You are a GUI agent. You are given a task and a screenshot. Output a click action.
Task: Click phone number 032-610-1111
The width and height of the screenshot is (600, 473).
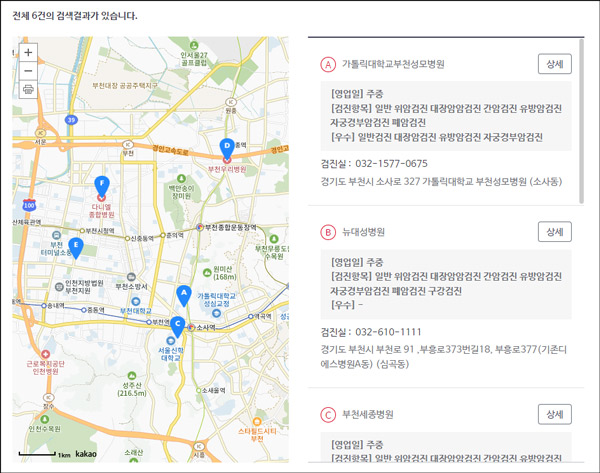click(x=388, y=332)
